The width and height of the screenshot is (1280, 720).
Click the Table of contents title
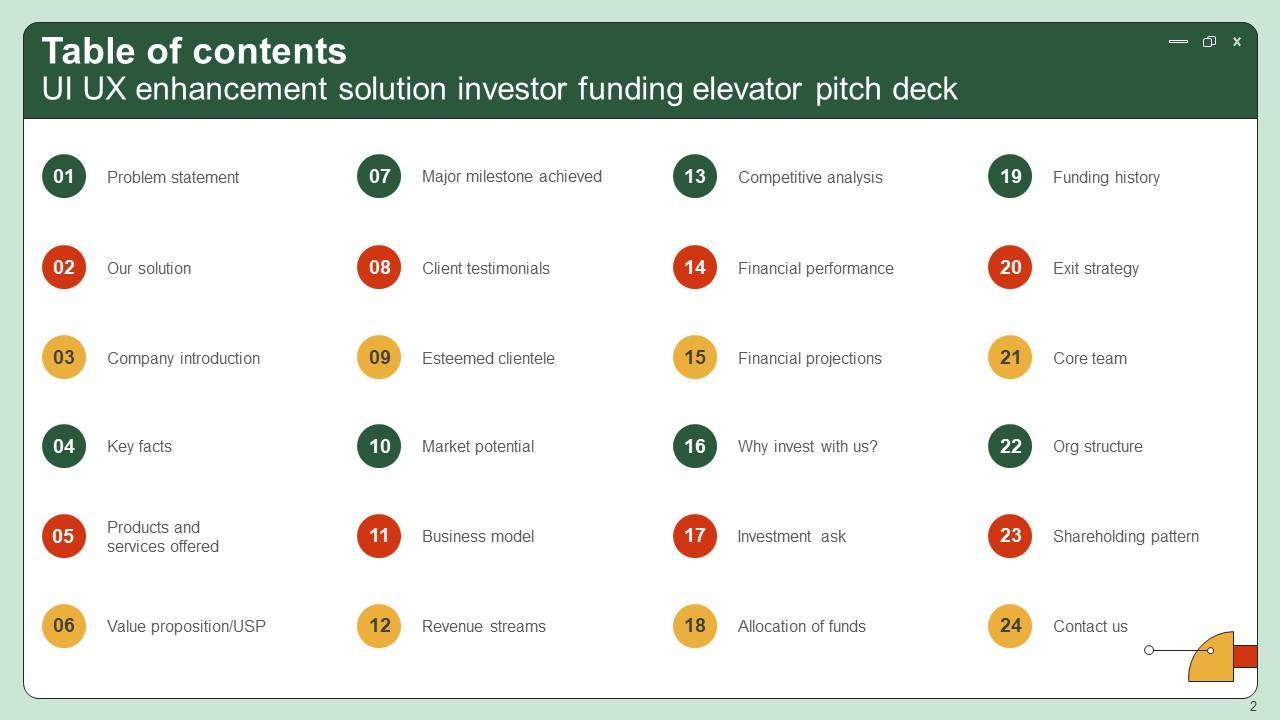[x=194, y=51]
